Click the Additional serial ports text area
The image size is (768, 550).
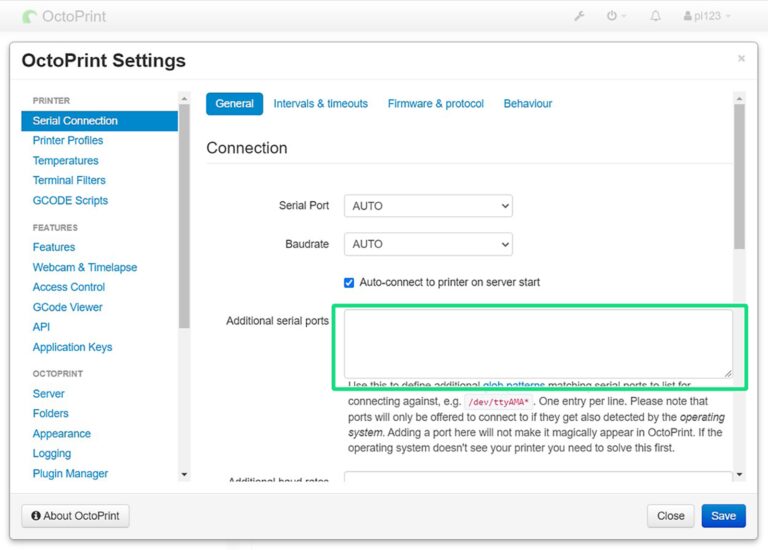coord(538,343)
